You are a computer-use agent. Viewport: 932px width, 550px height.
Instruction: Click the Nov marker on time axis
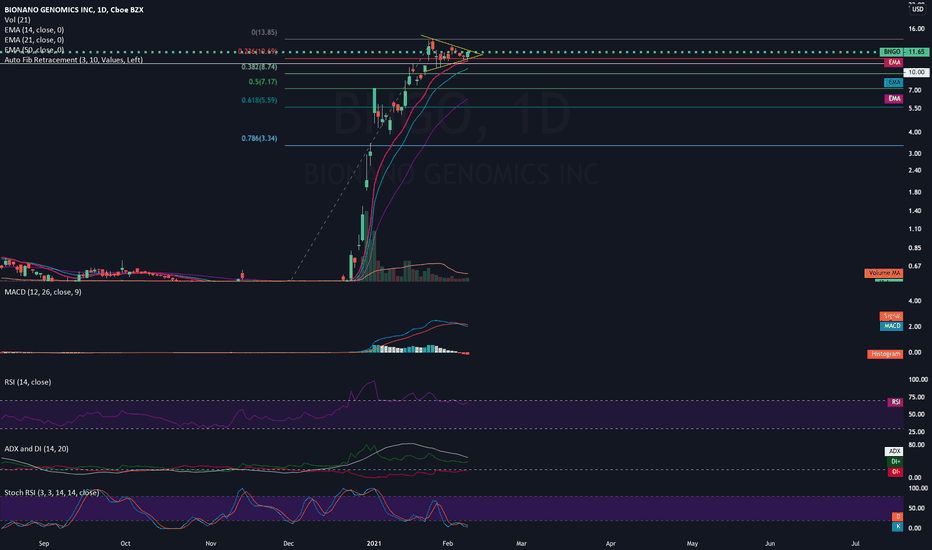(210, 543)
